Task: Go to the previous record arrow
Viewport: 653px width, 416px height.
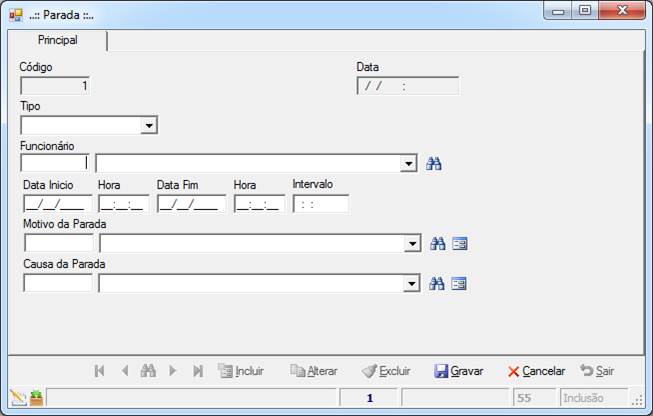Action: pos(125,371)
